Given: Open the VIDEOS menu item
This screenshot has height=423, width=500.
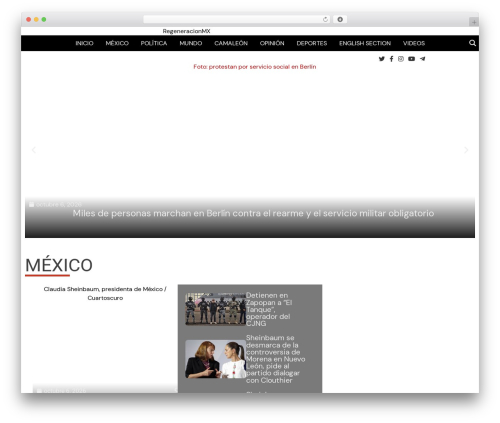Looking at the screenshot, I should 414,43.
